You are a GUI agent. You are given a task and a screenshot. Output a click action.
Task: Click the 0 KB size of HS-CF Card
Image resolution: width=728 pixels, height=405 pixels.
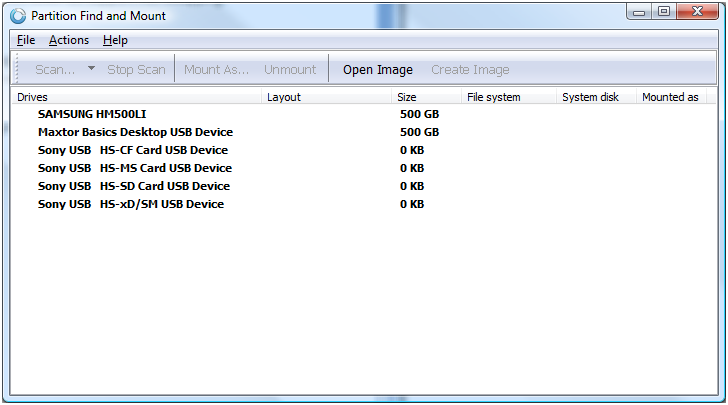coord(412,150)
